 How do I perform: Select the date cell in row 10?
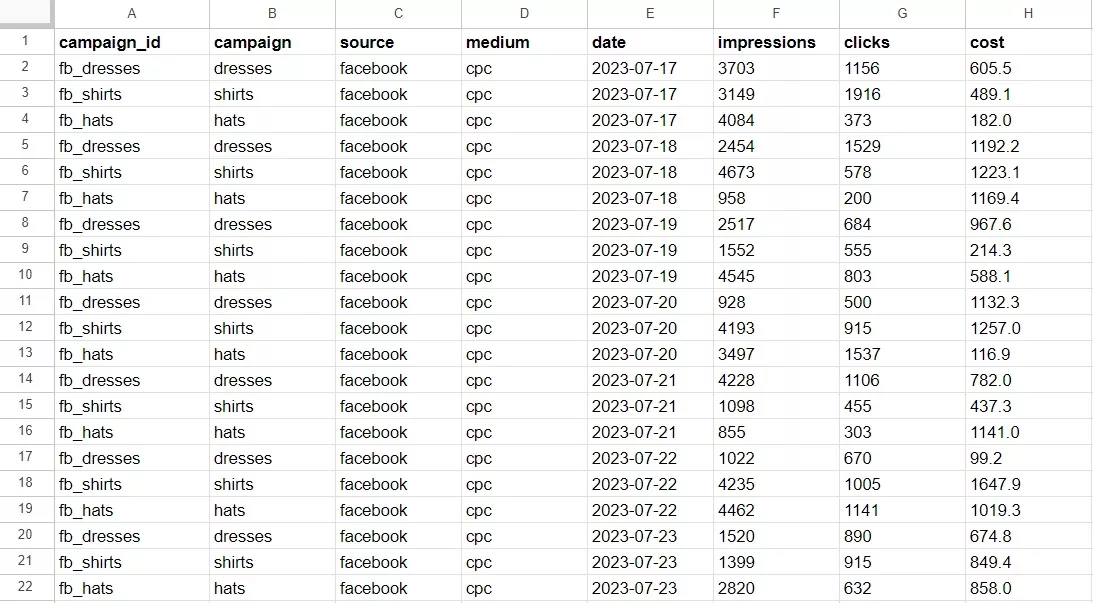[650, 276]
